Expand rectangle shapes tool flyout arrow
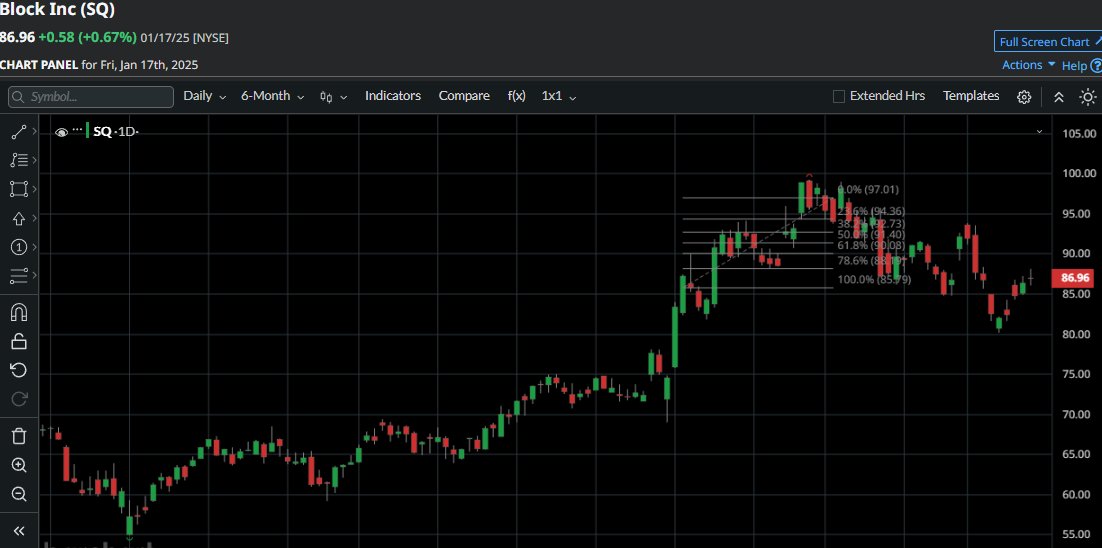The image size is (1102, 548). coord(34,189)
